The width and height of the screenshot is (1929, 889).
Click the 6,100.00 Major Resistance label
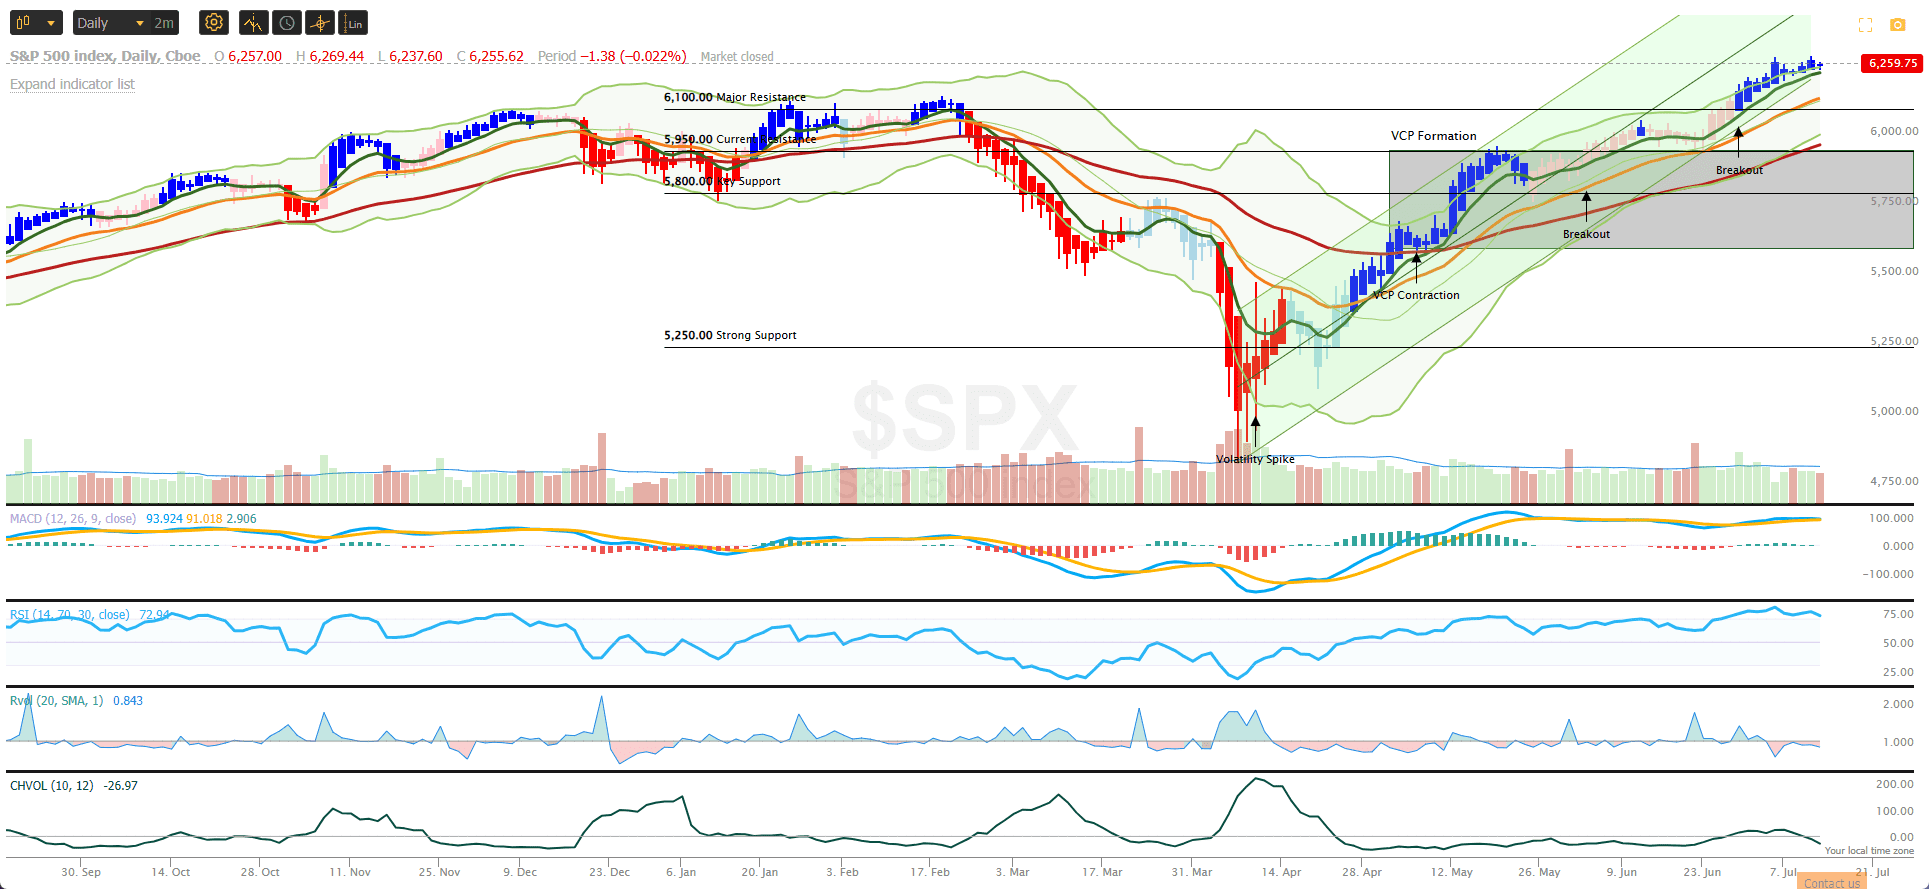pyautogui.click(x=735, y=97)
